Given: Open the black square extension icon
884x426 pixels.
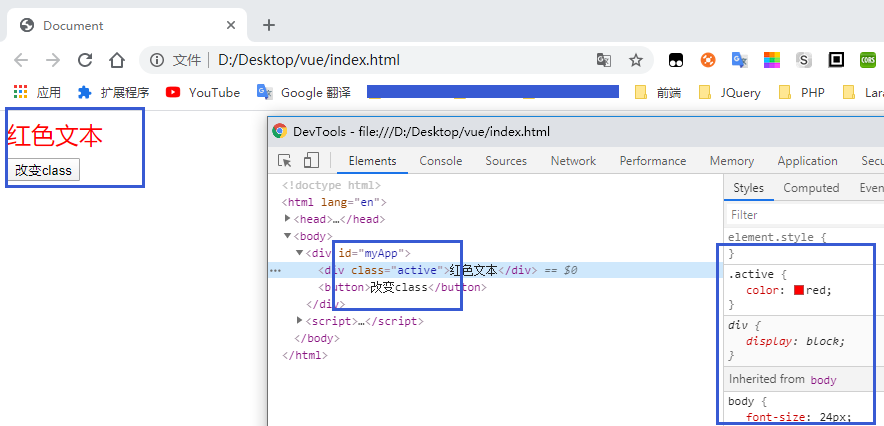Looking at the screenshot, I should [836, 60].
